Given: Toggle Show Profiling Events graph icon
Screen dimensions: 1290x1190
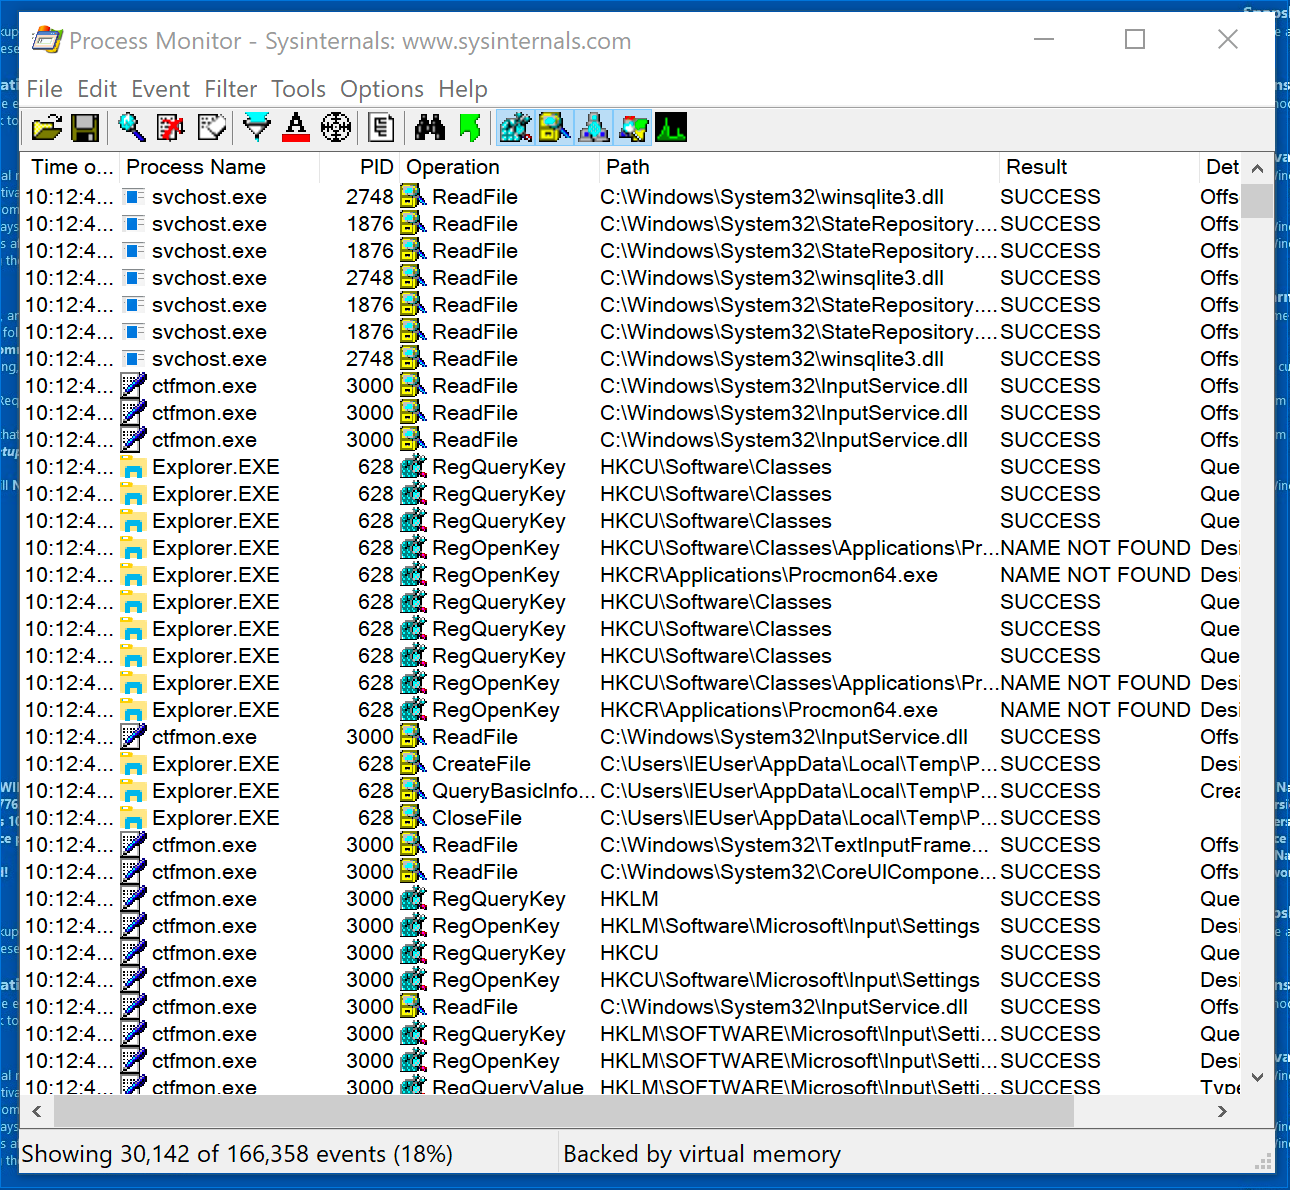Looking at the screenshot, I should click(x=671, y=128).
